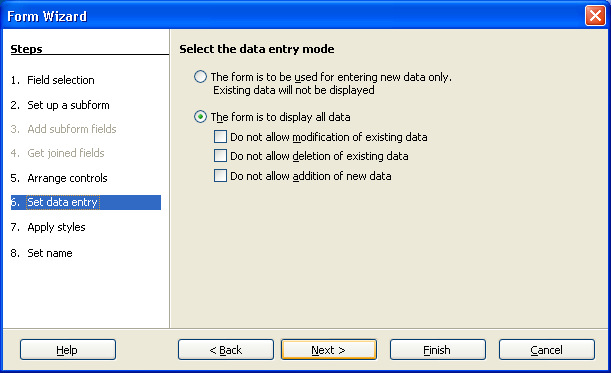Go to step 7 Apply styles

pyautogui.click(x=48, y=227)
